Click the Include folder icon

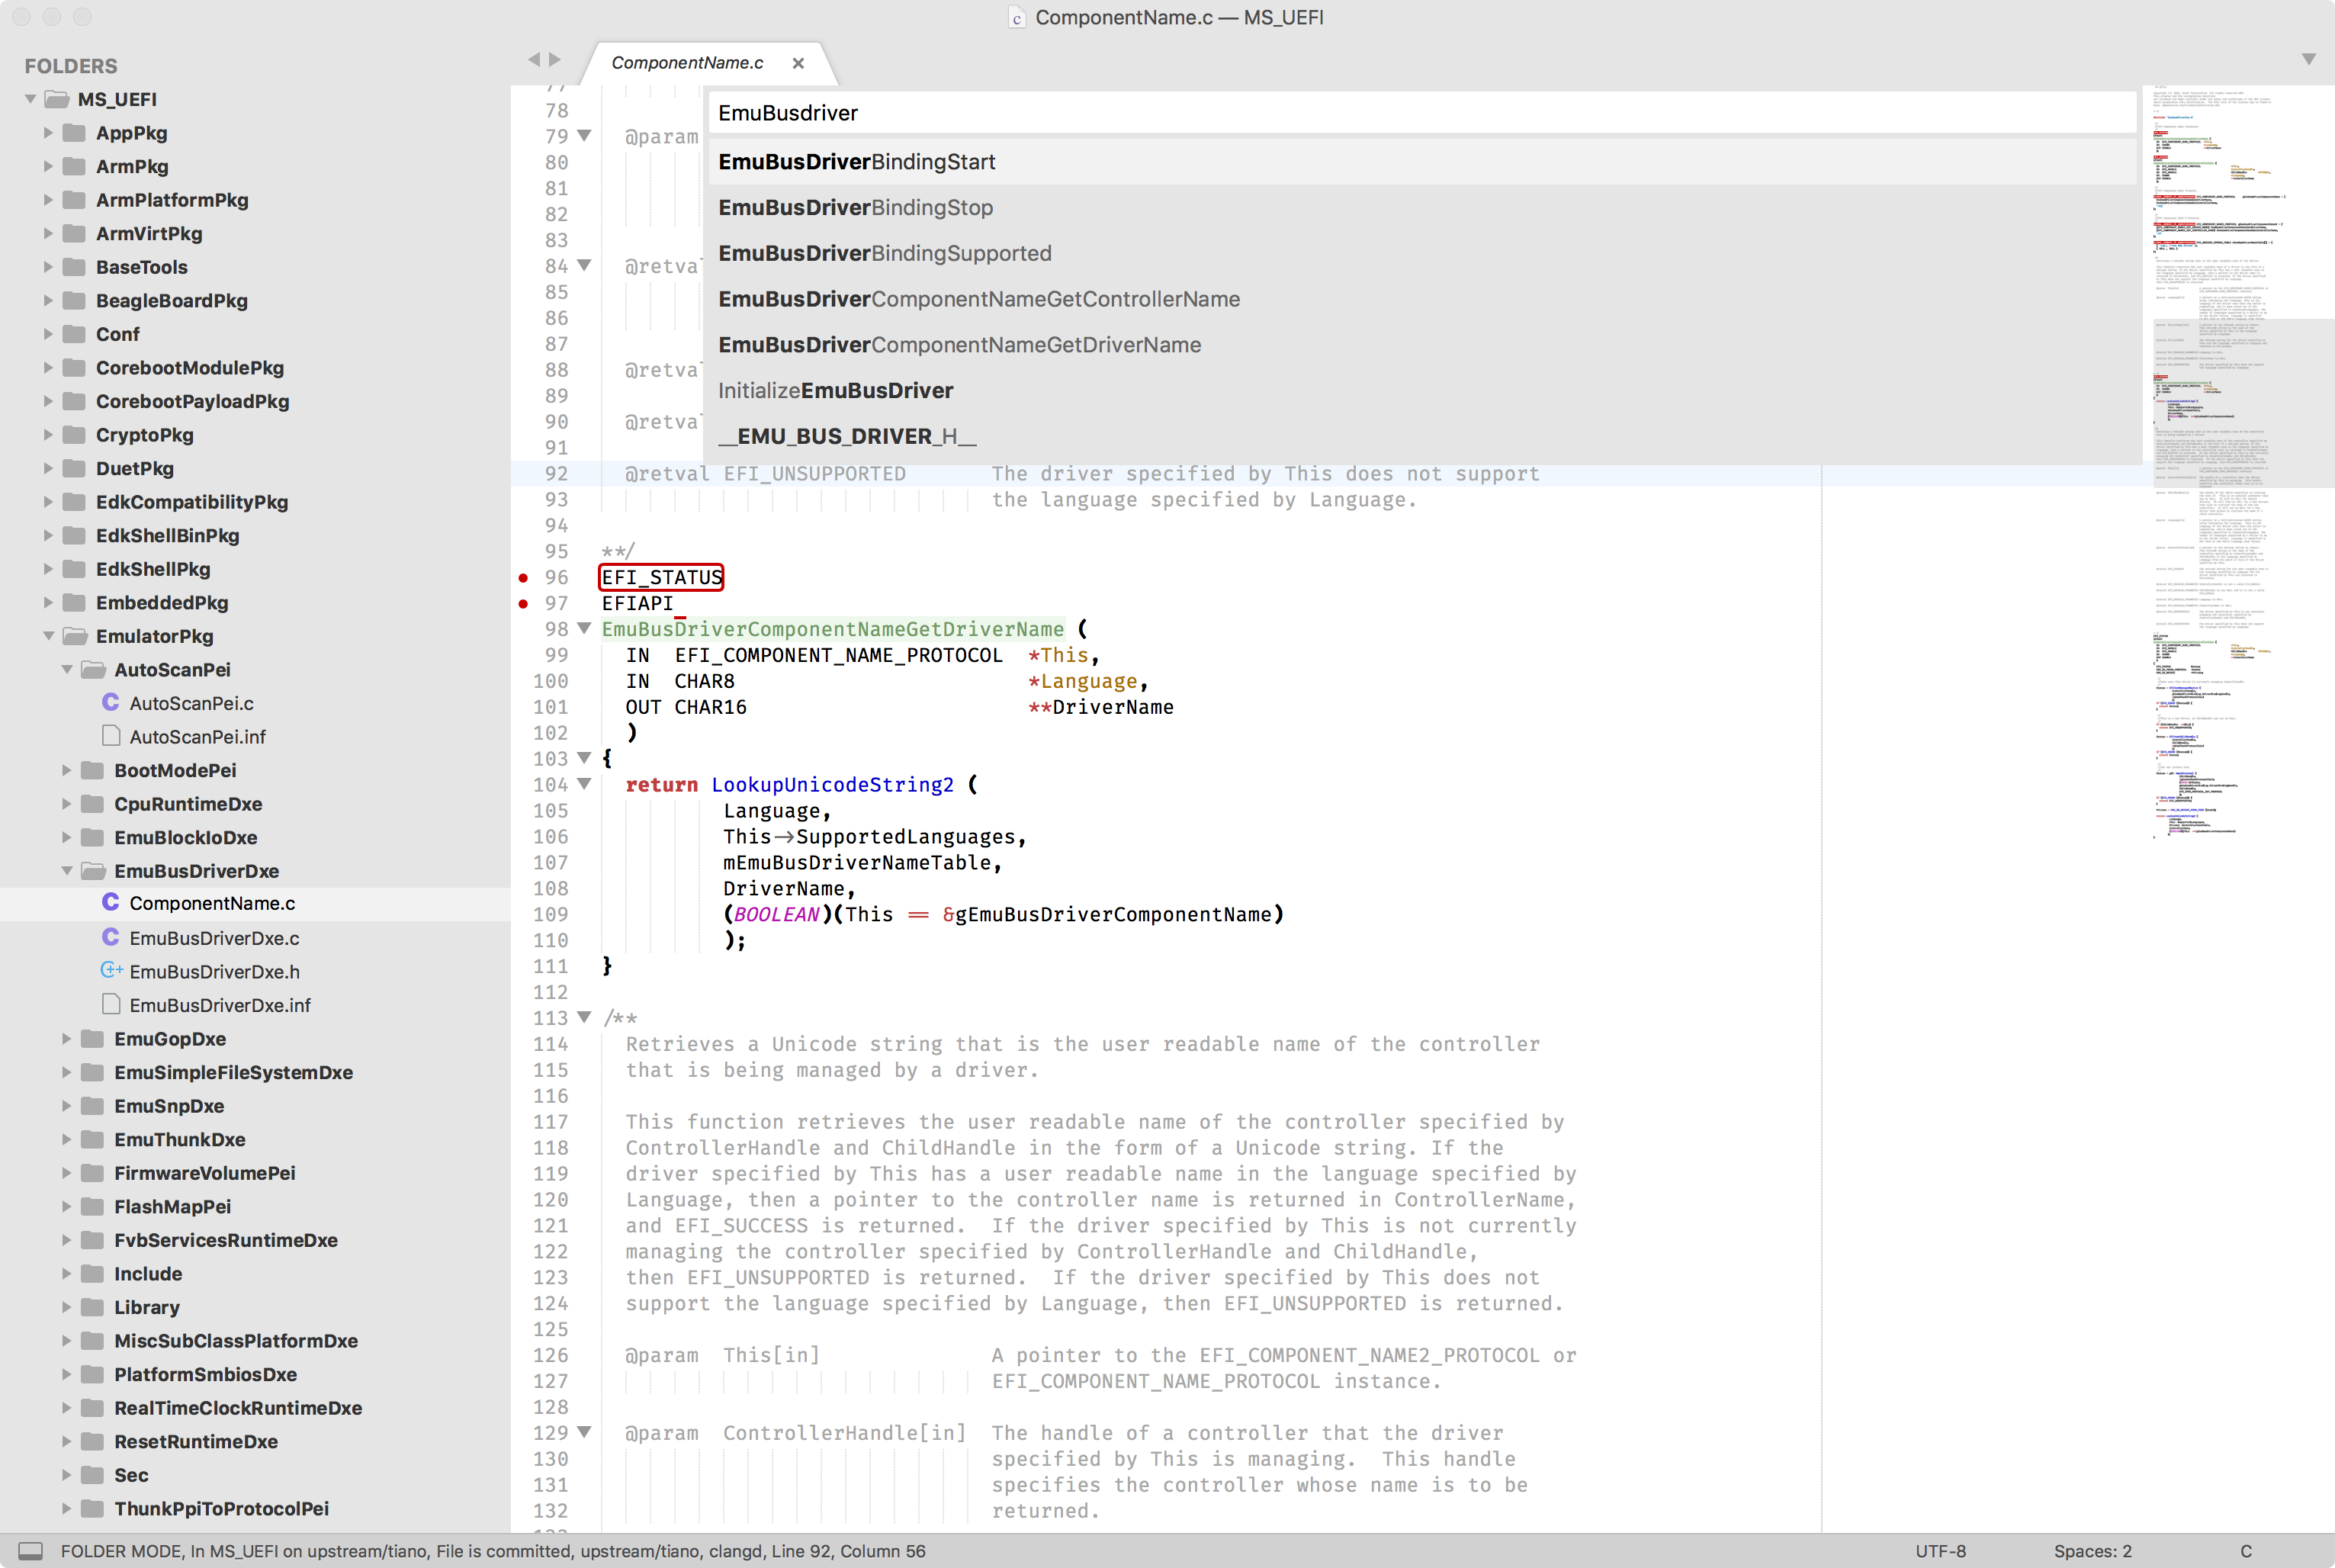point(92,1274)
